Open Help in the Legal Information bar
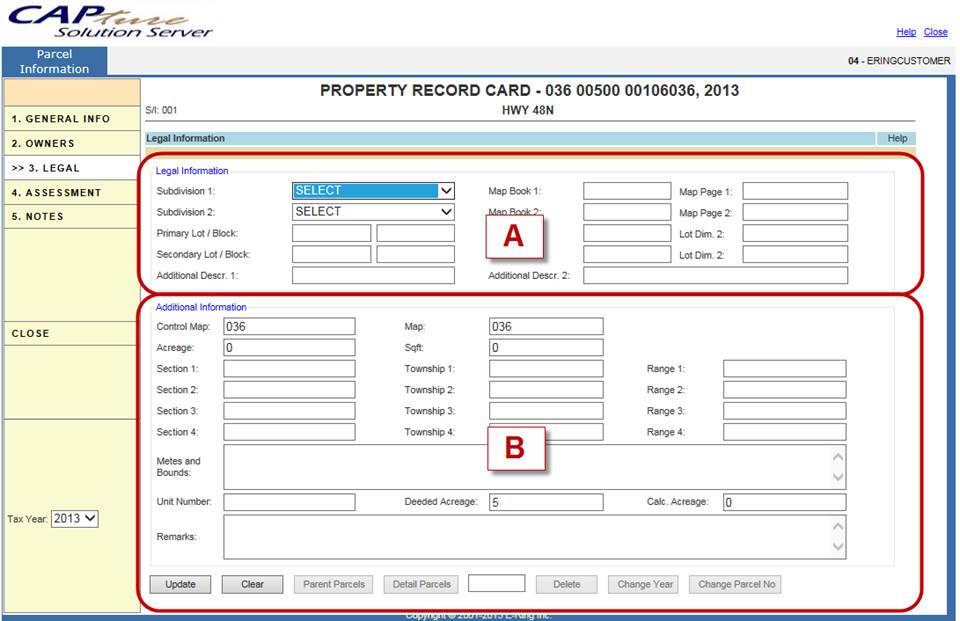Viewport: 960px width, 621px height. click(897, 138)
